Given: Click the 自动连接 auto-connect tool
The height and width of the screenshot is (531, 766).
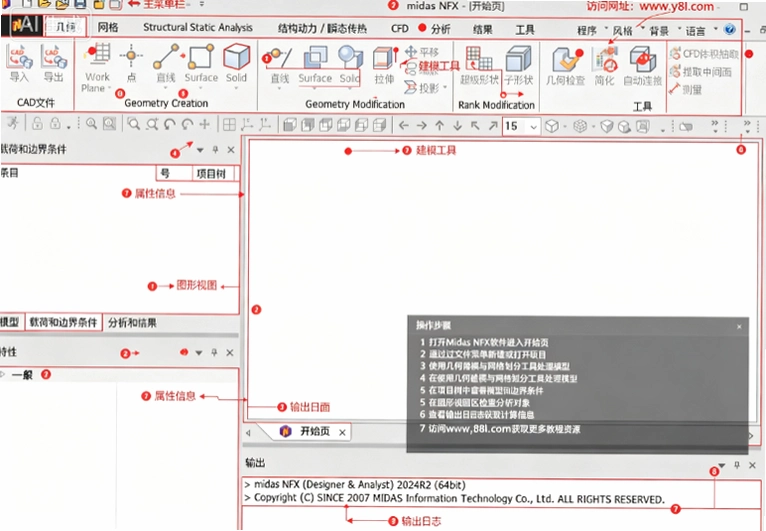Looking at the screenshot, I should click(x=642, y=66).
